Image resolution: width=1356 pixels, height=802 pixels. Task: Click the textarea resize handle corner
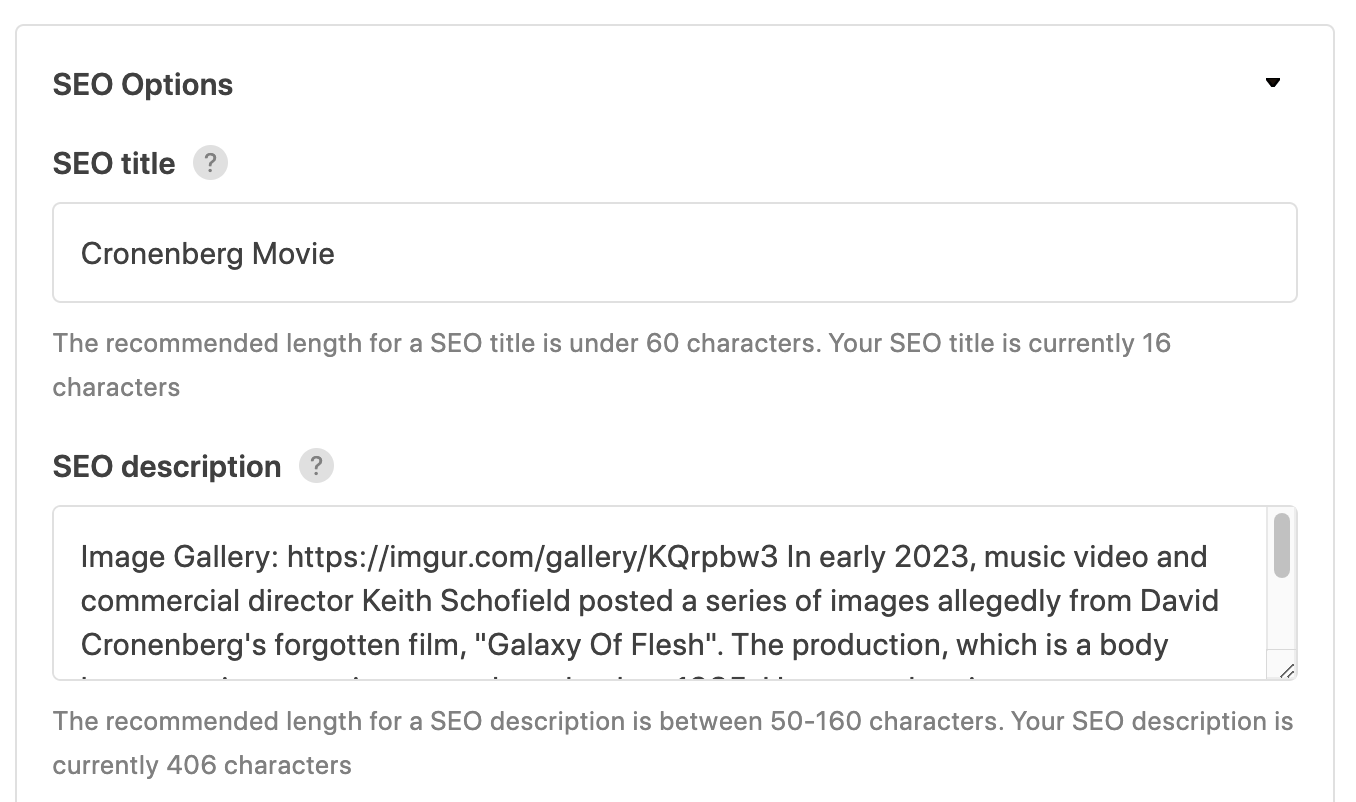click(x=1286, y=671)
